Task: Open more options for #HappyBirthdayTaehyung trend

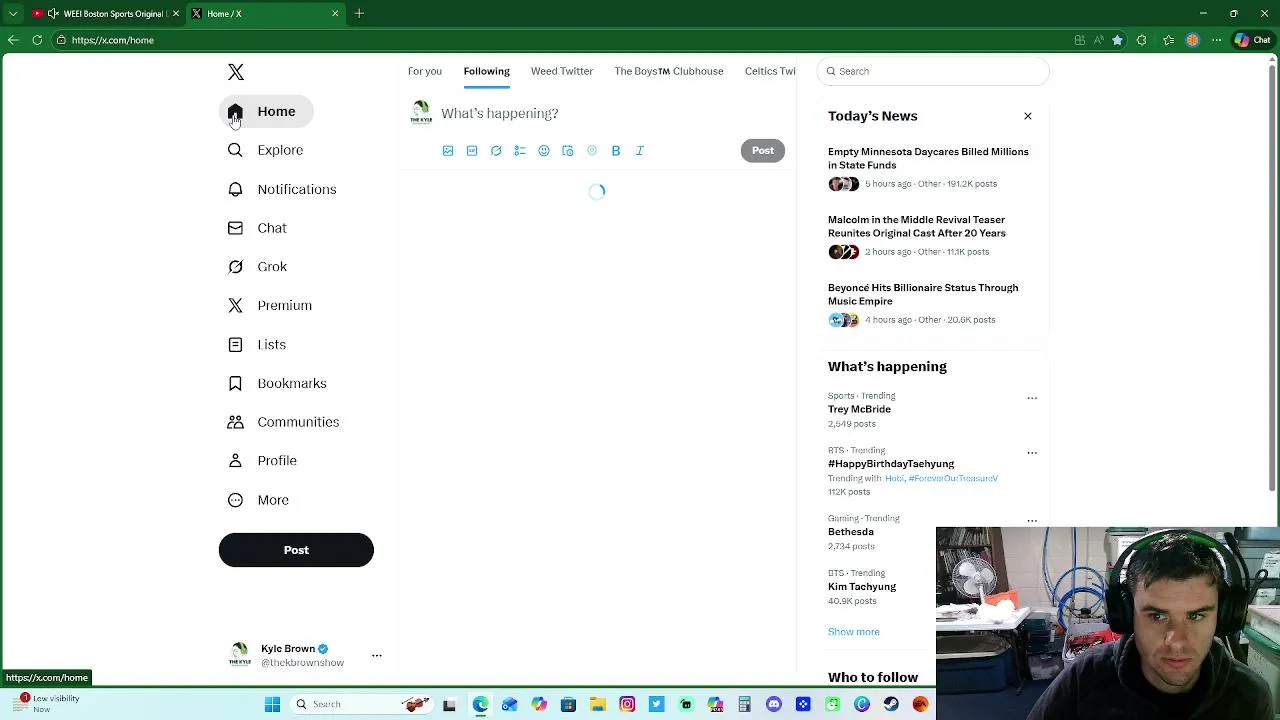Action: 1032,452
